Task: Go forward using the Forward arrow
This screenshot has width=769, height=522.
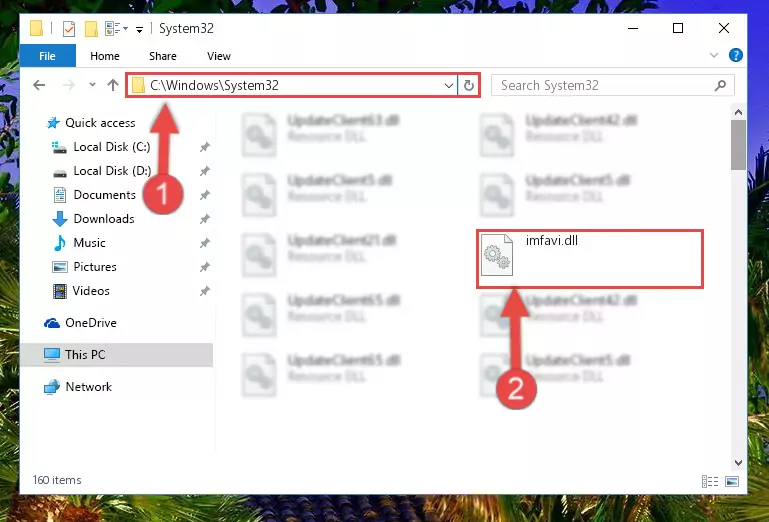Action: (x=68, y=85)
